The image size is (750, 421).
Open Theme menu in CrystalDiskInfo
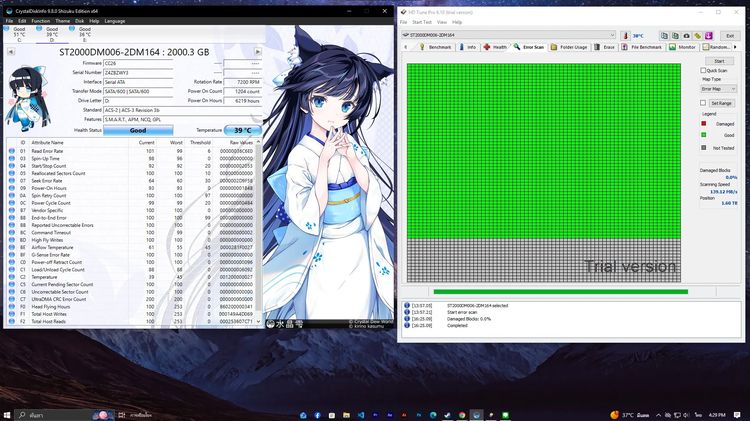(x=62, y=21)
